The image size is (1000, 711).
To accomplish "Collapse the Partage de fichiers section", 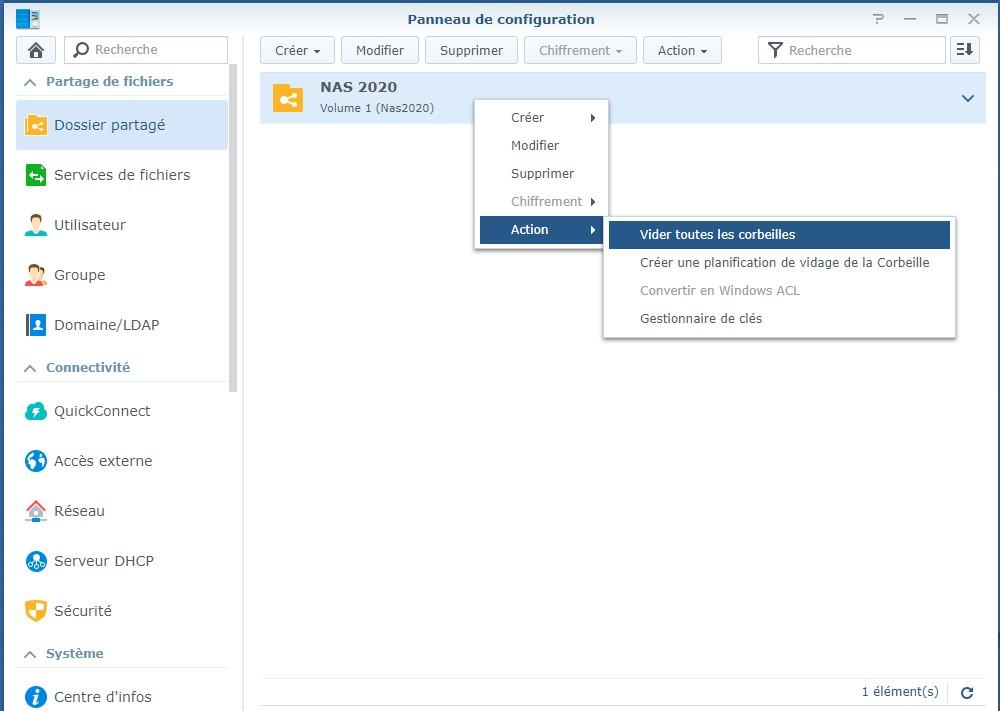I will [30, 82].
